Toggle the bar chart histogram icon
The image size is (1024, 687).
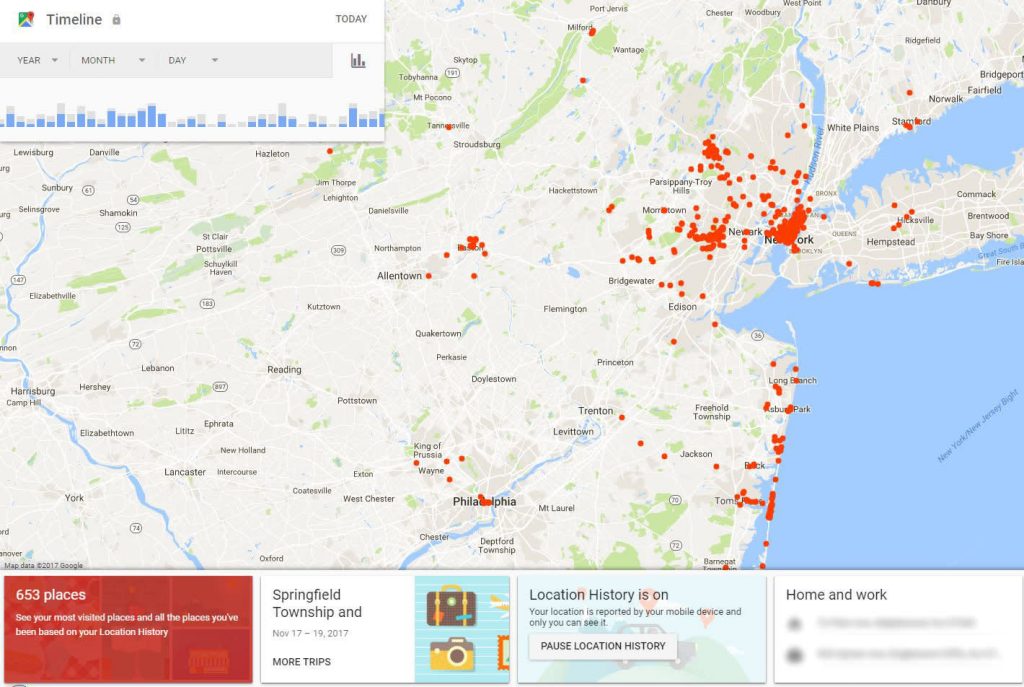[x=358, y=60]
